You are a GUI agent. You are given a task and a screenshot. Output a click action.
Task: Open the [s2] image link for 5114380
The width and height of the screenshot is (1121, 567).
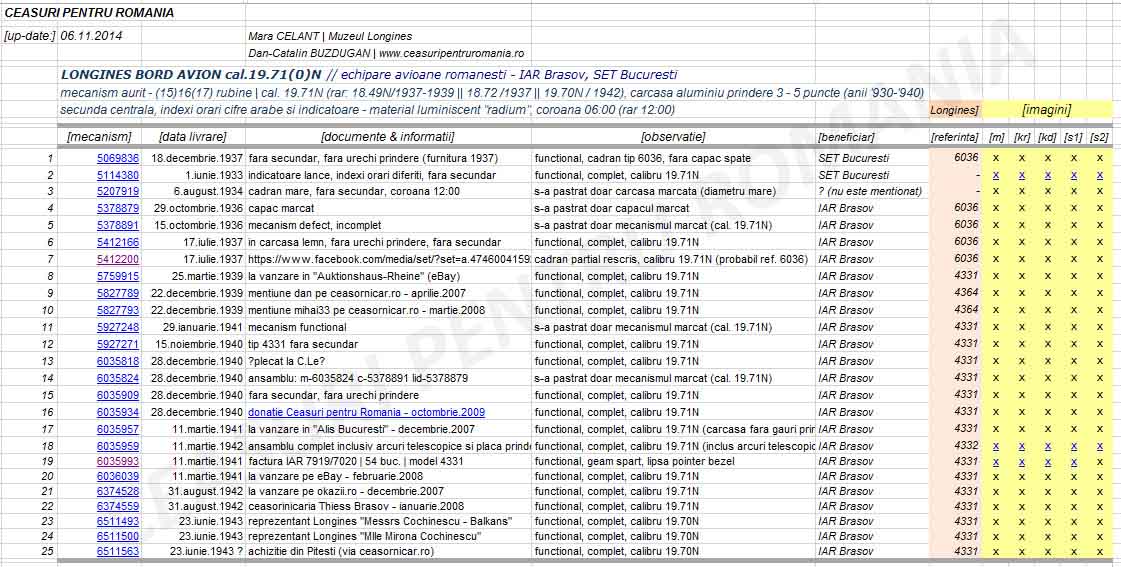tap(1100, 175)
